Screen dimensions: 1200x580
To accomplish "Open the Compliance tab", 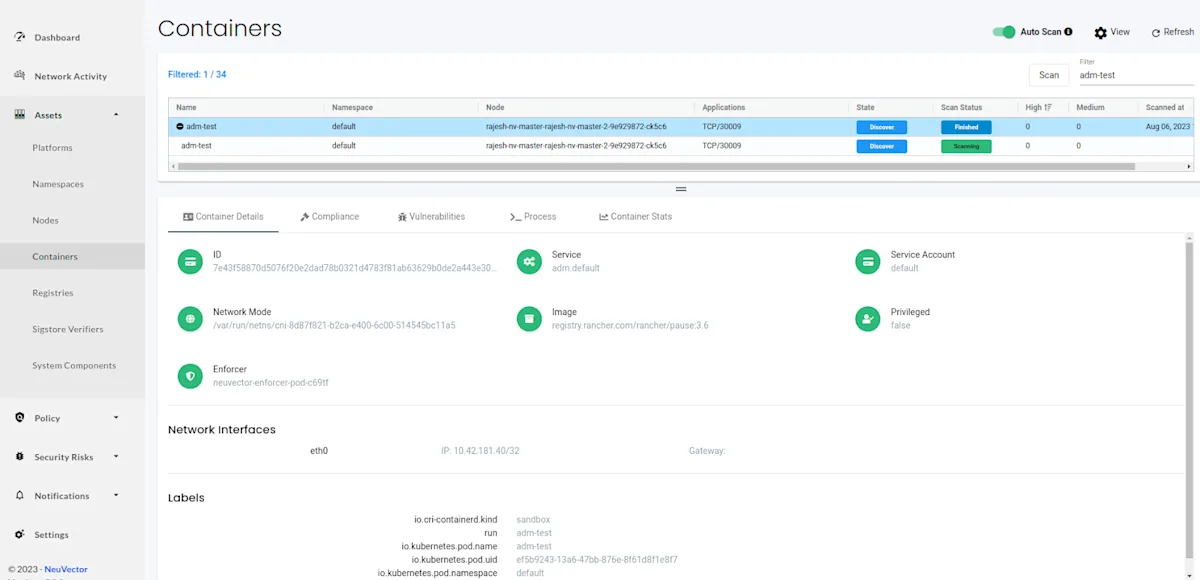I will pyautogui.click(x=329, y=216).
